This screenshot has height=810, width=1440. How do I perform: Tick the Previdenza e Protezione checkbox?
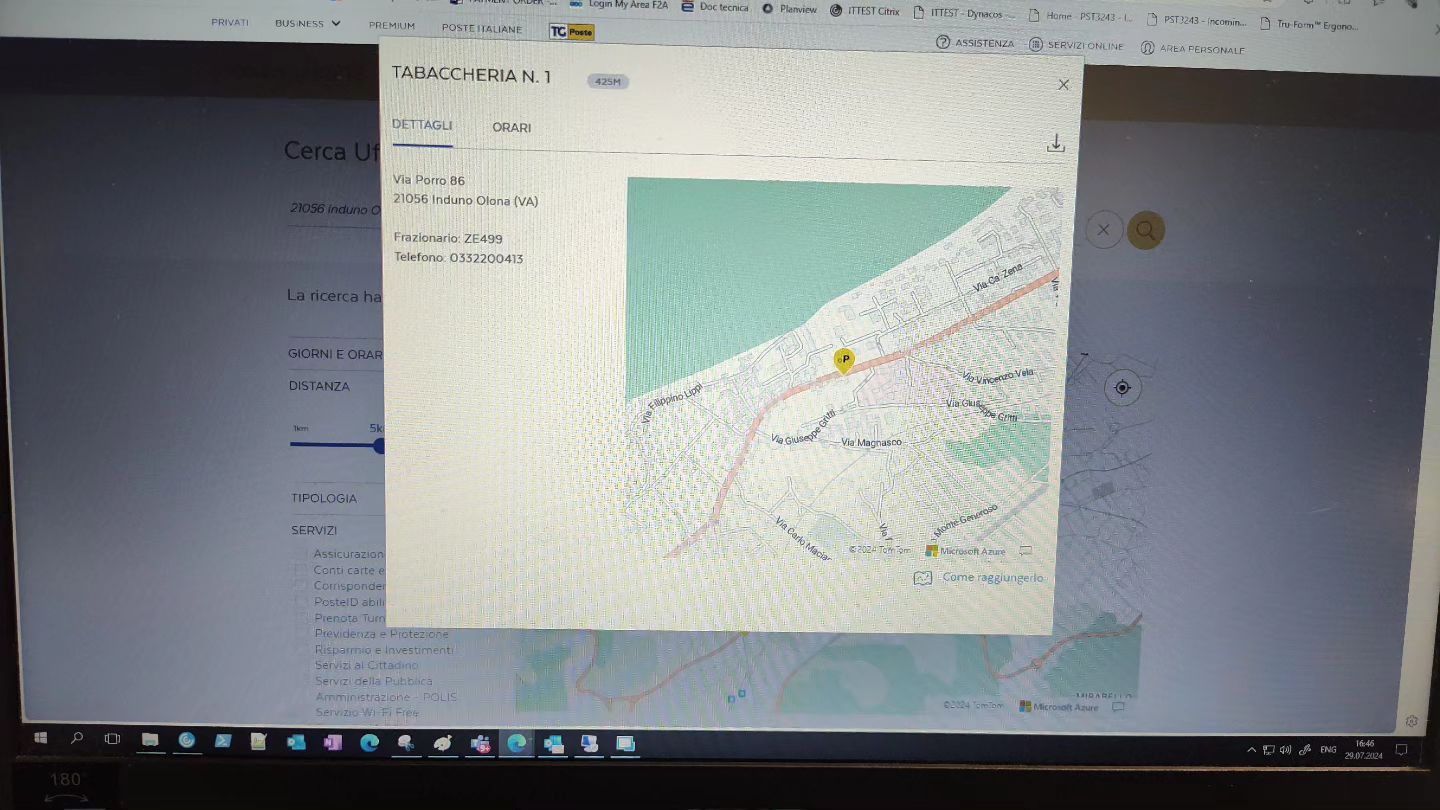tap(301, 633)
